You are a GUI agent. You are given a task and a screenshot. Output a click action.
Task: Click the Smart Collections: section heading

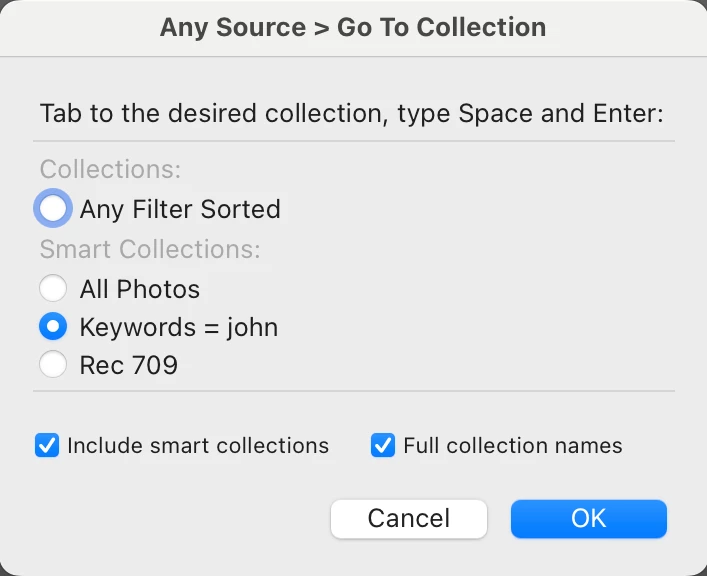pyautogui.click(x=150, y=249)
